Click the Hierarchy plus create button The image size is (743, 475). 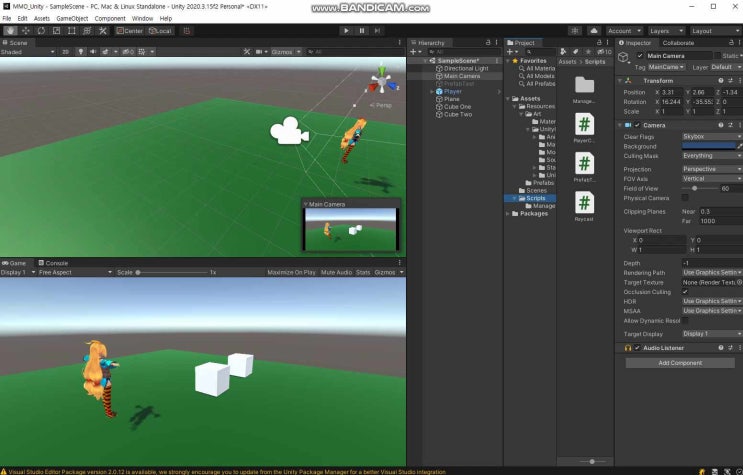tap(415, 52)
